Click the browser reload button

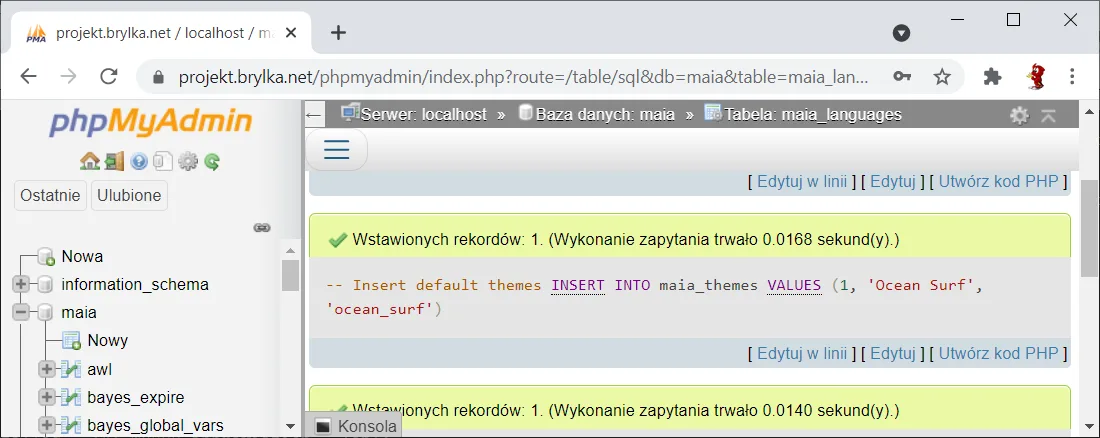[x=108, y=76]
